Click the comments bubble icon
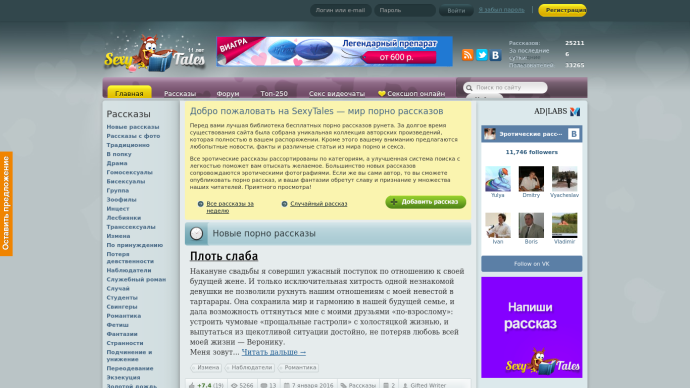The height and width of the screenshot is (388, 690). (x=264, y=385)
